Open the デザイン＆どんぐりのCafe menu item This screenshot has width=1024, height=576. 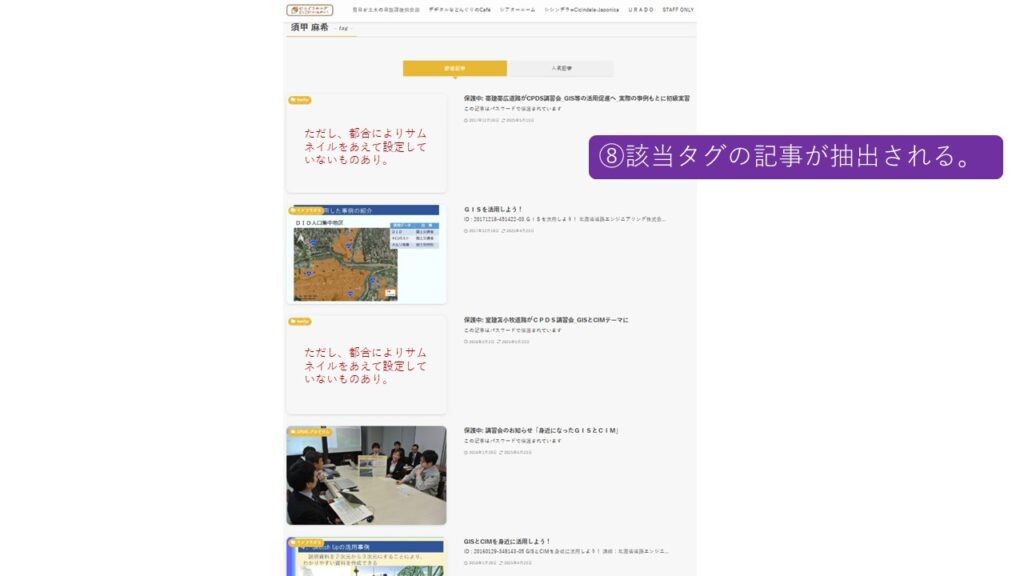tap(459, 10)
